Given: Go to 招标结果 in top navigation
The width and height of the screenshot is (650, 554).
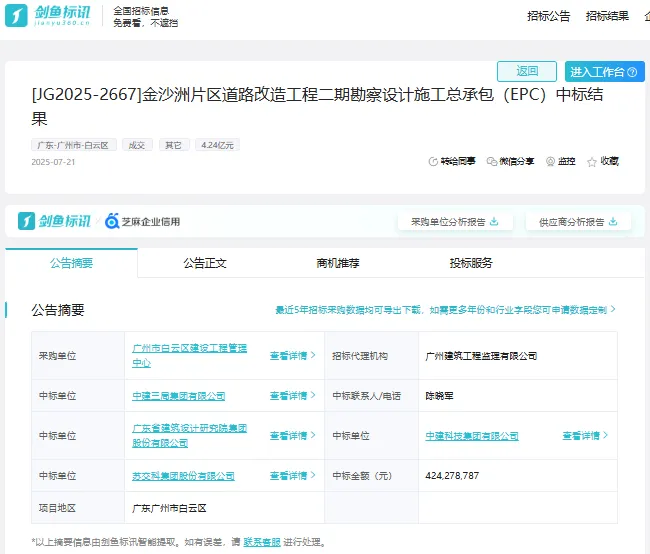Looking at the screenshot, I should pos(607,16).
